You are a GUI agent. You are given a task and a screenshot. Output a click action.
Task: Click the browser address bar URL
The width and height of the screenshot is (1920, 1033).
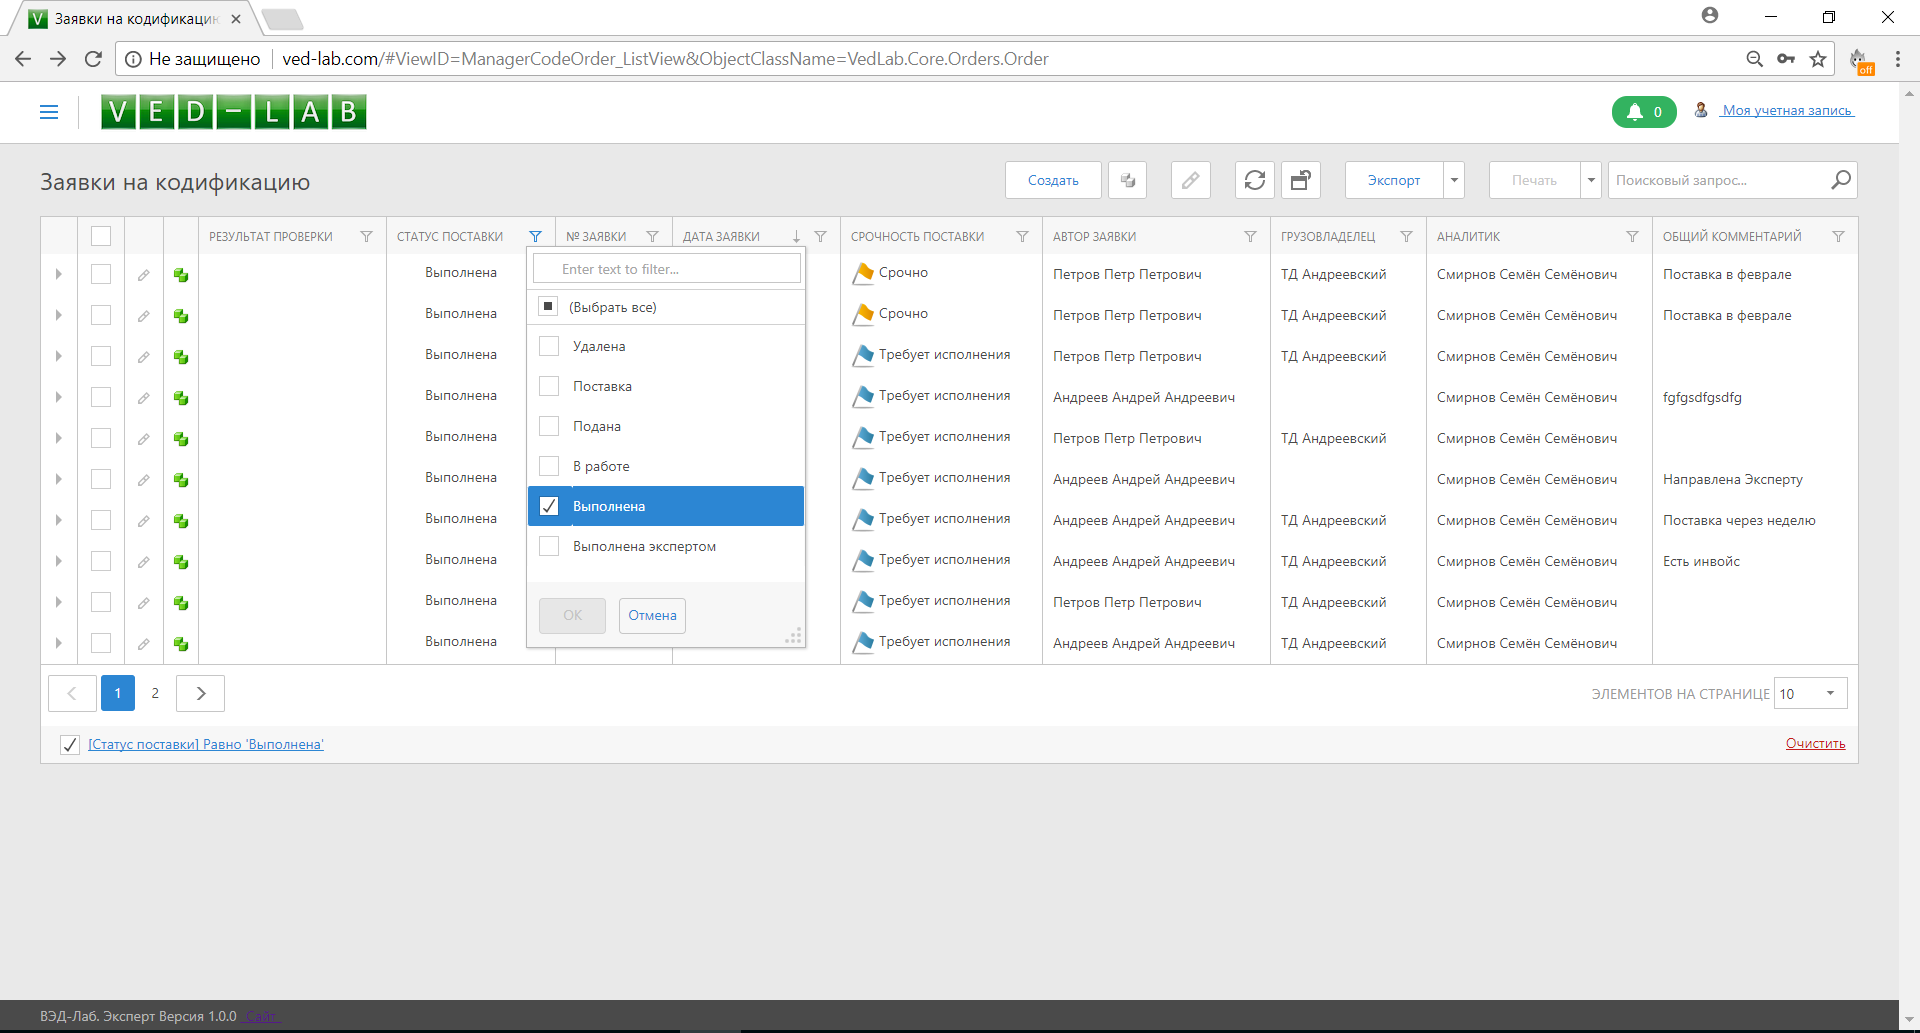665,59
